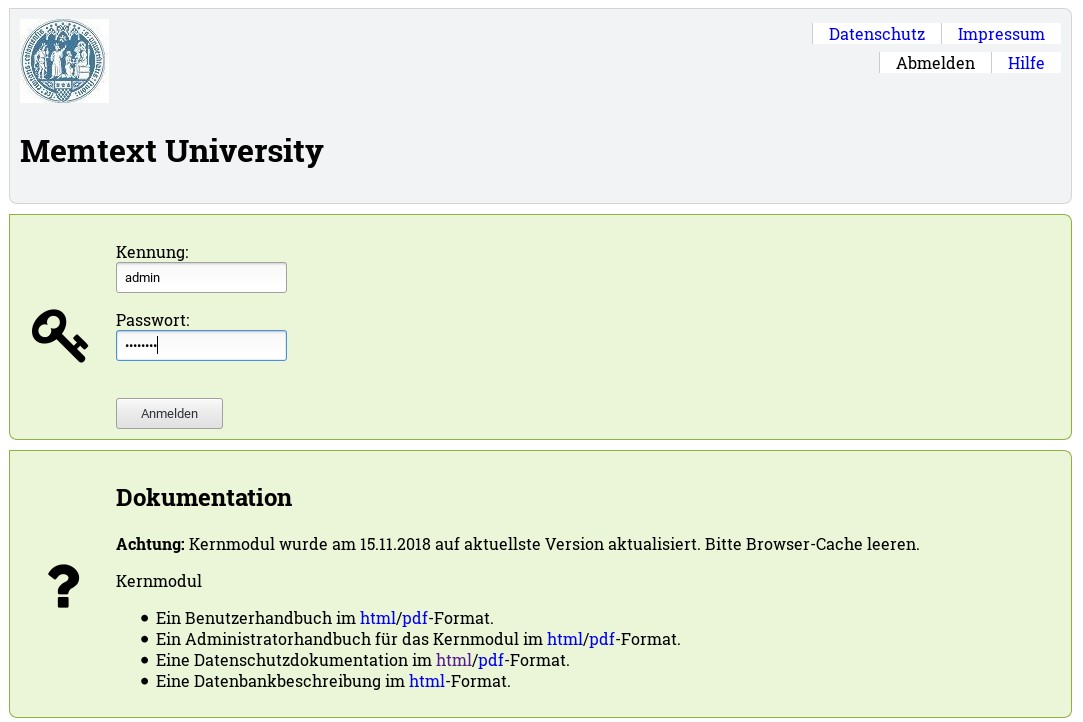Viewport: 1083px width, 722px height.
Task: Click the Memtext University heading
Action: [x=171, y=151]
